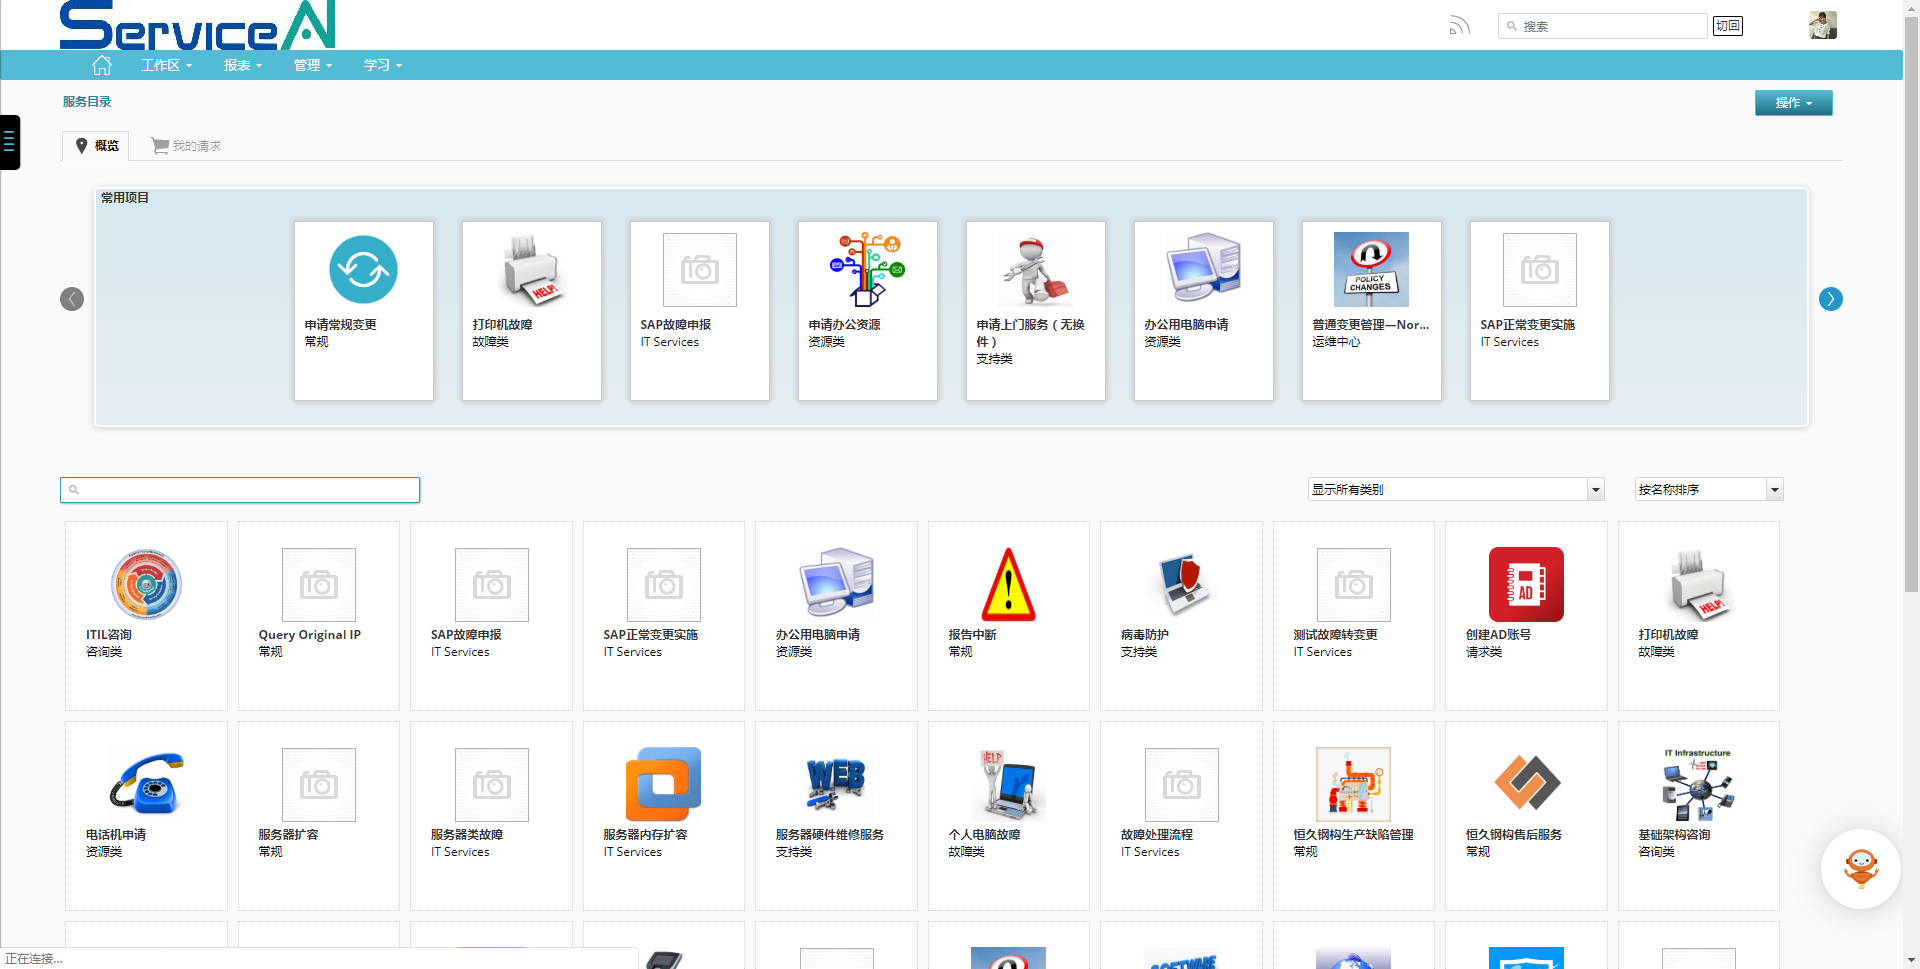Open the 电话机申请 telephone icon
Screen dimensions: 1920x969
pos(147,784)
